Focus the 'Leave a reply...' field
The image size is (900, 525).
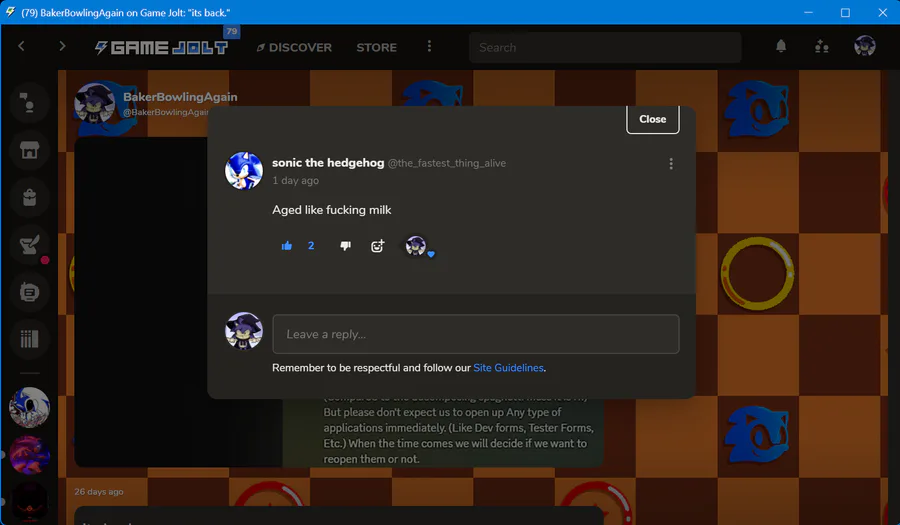click(476, 334)
